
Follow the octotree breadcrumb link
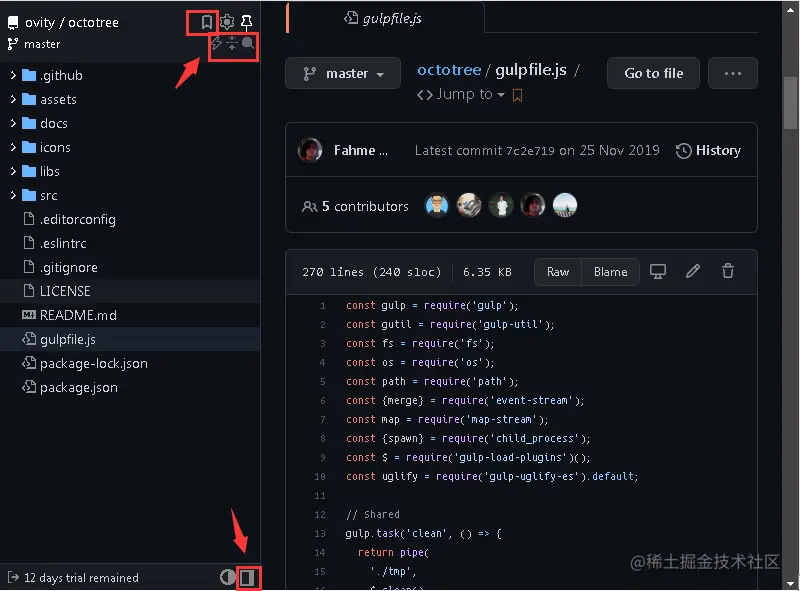[449, 70]
